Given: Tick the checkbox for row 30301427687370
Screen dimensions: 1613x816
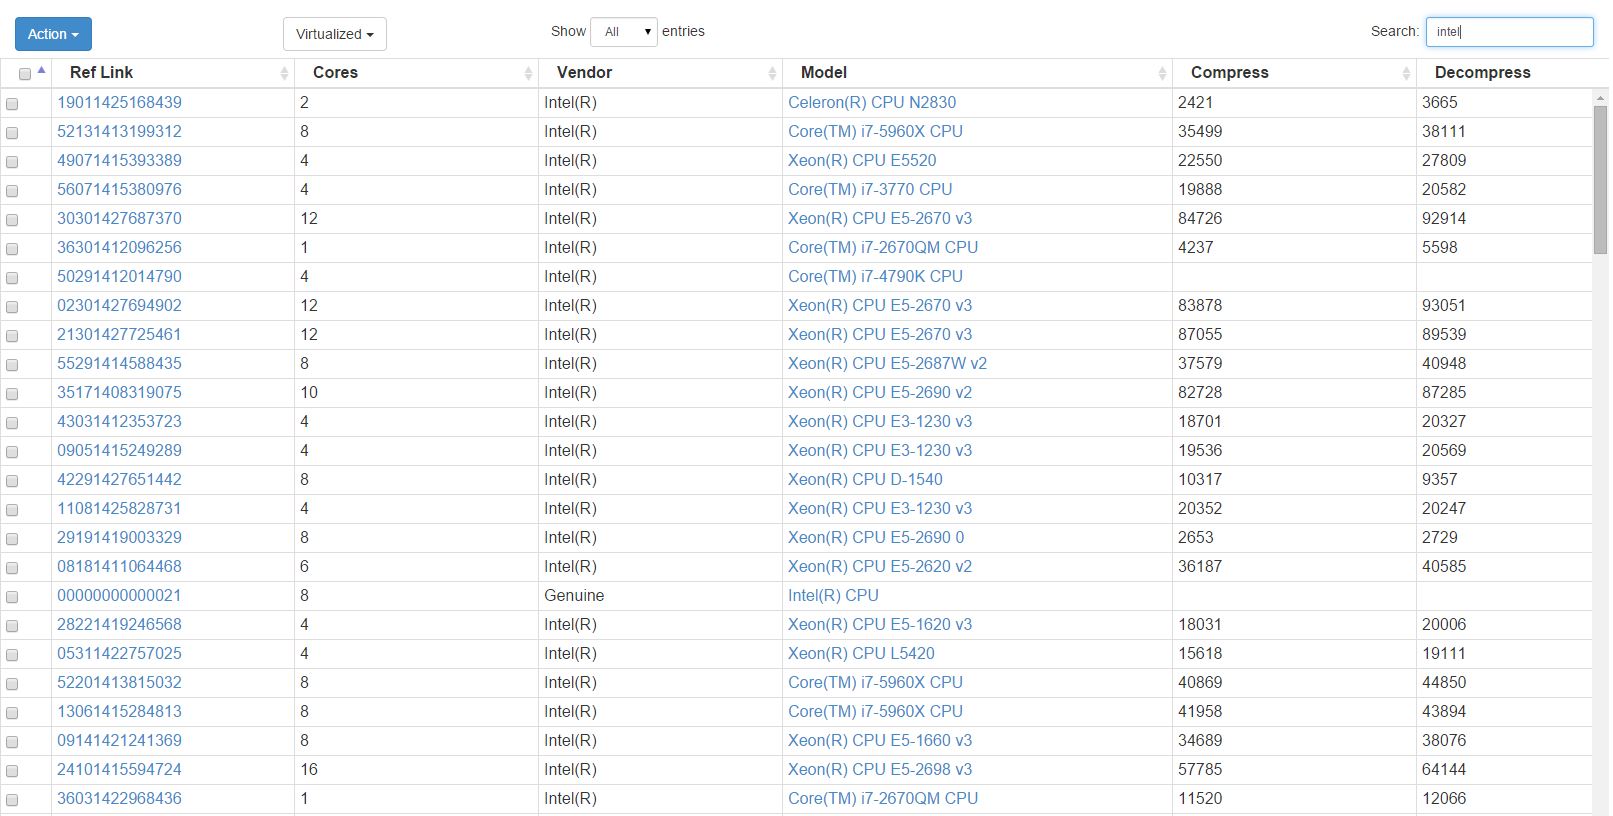Looking at the screenshot, I should point(12,219).
